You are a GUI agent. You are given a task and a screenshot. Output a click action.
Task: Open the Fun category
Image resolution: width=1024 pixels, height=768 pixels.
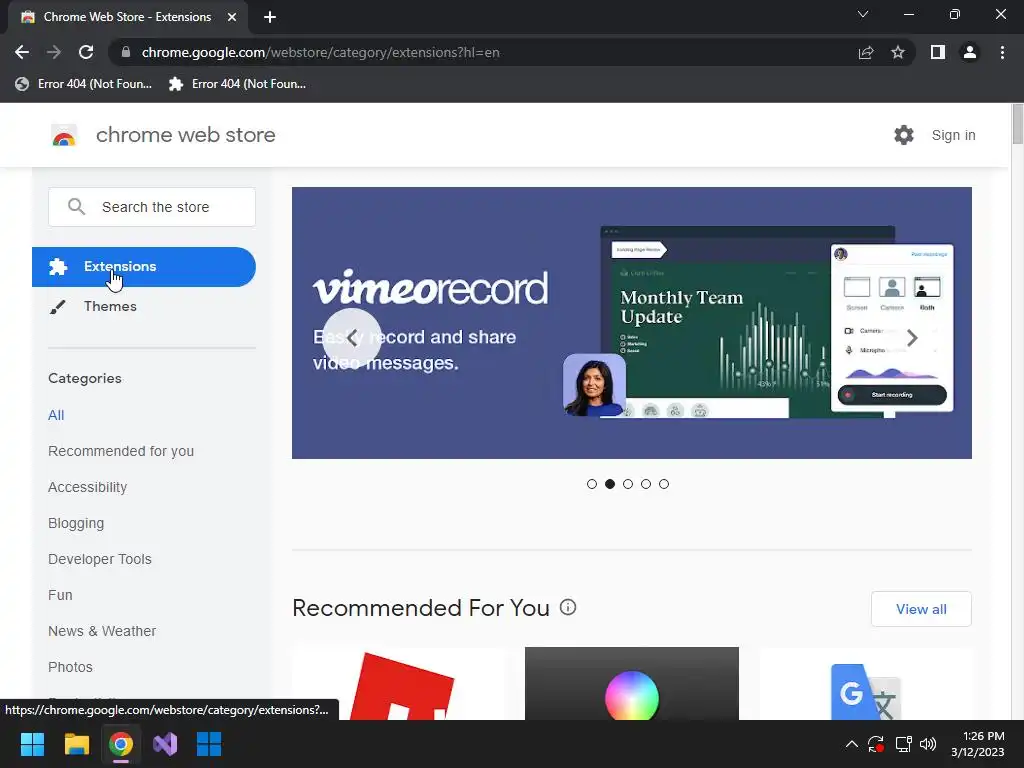60,595
